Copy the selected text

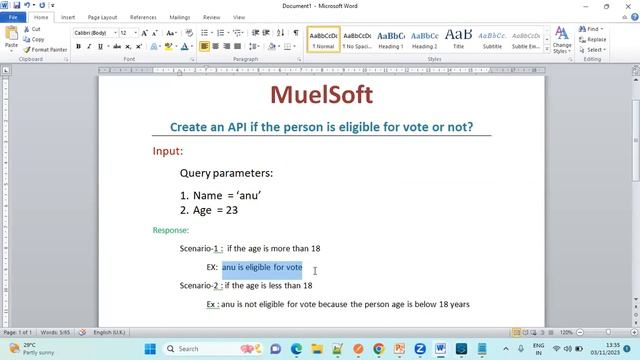pyautogui.click(x=33, y=39)
